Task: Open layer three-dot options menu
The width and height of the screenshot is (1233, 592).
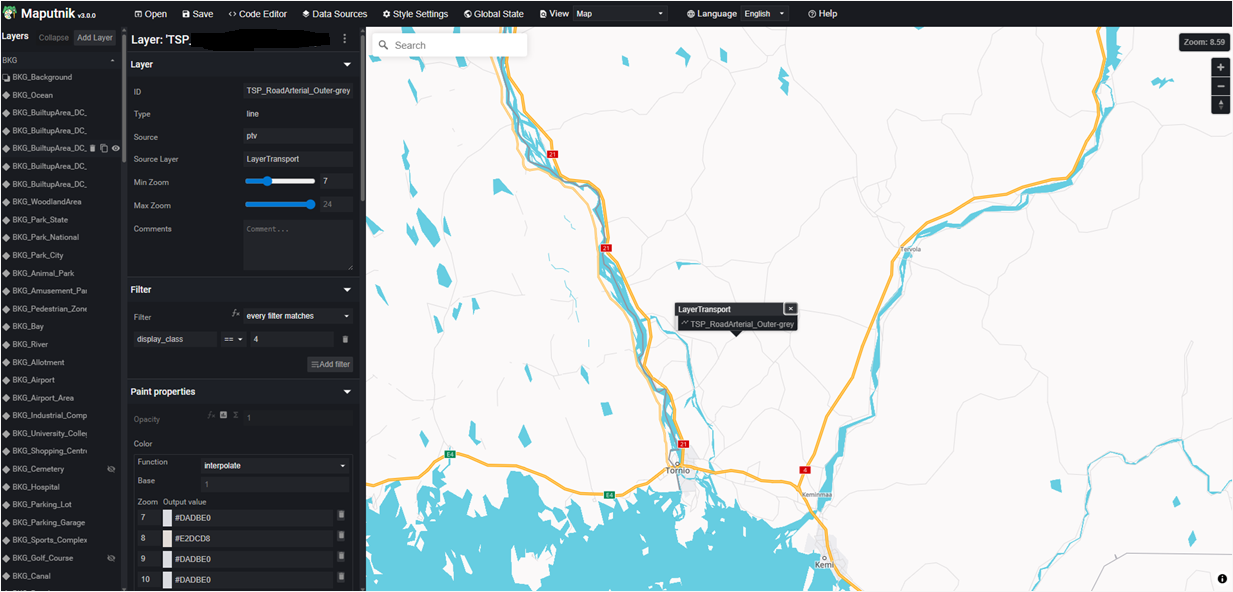Action: coord(345,39)
